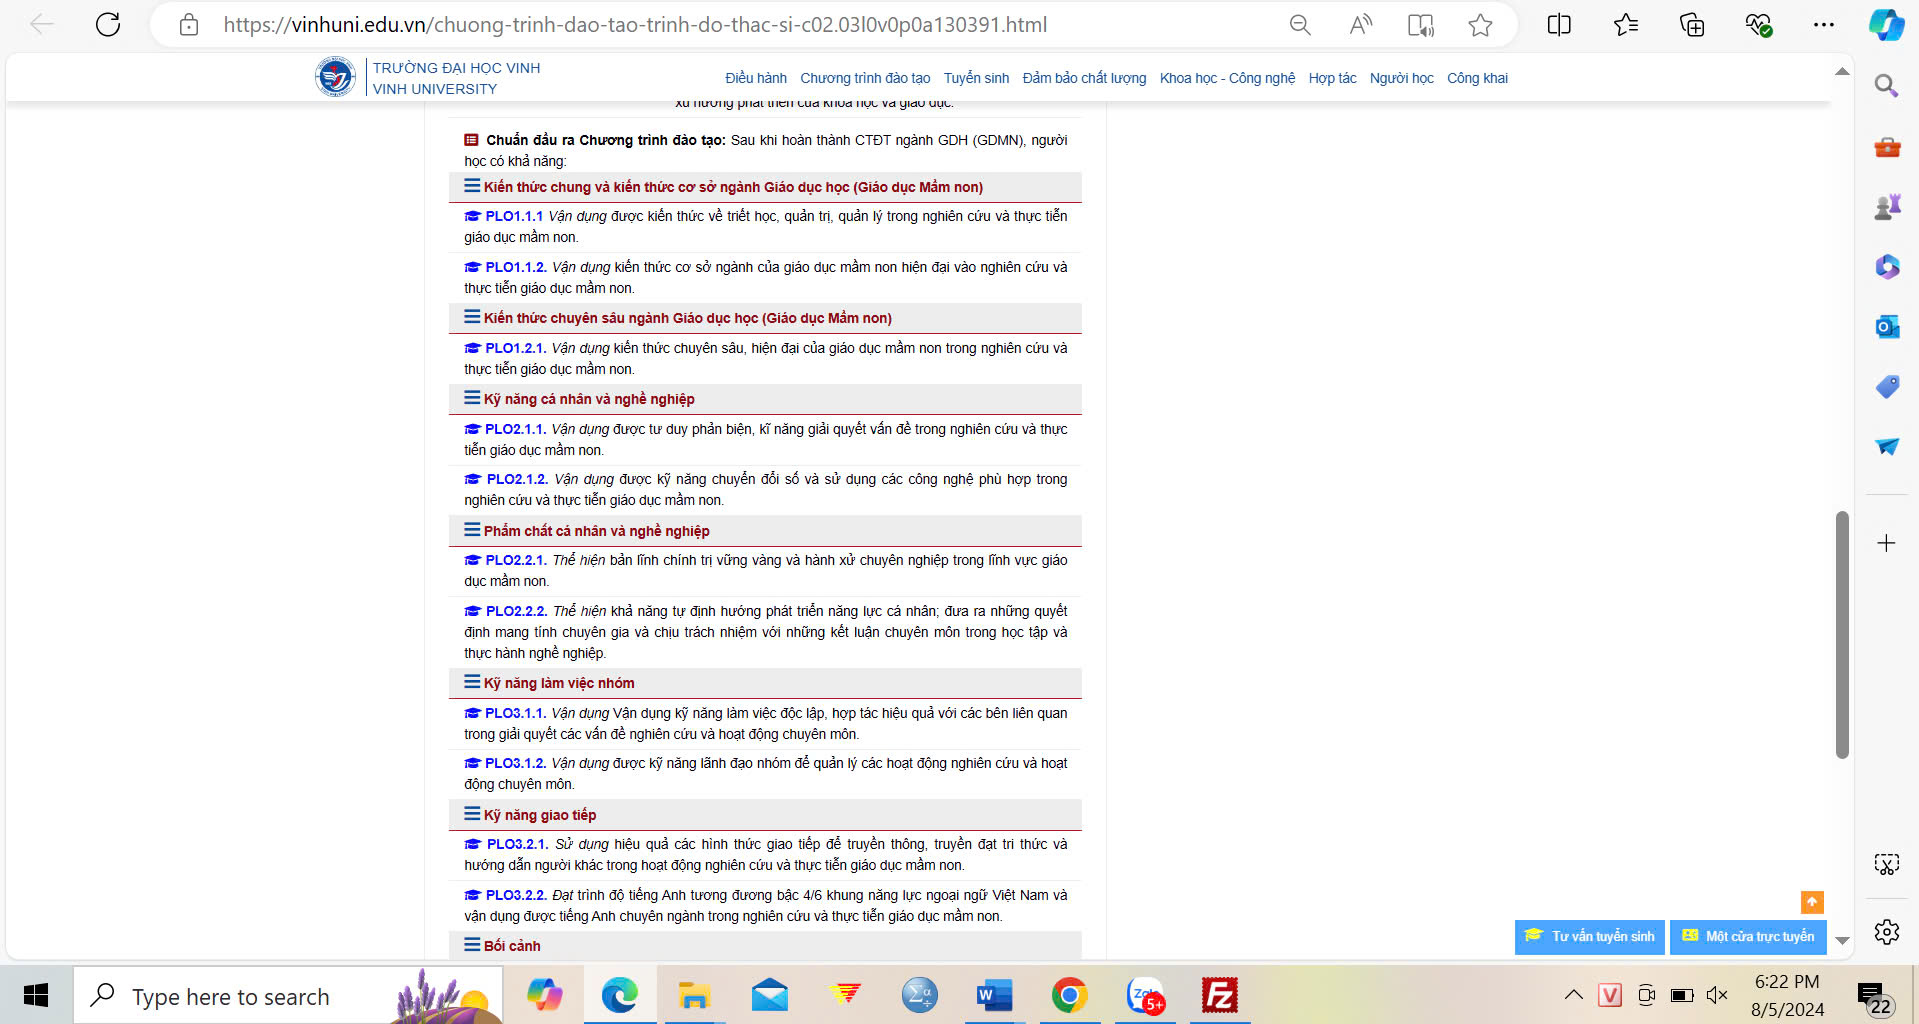Click the zoom out magnifier icon

(1300, 25)
